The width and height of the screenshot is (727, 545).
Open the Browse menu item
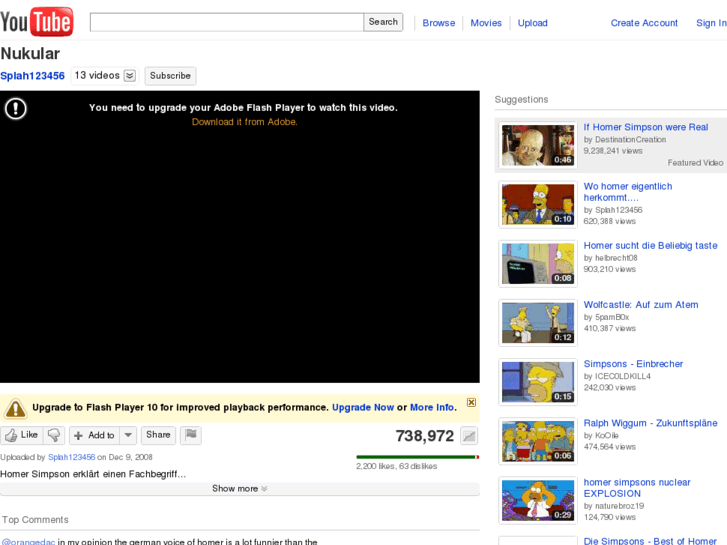coord(438,23)
